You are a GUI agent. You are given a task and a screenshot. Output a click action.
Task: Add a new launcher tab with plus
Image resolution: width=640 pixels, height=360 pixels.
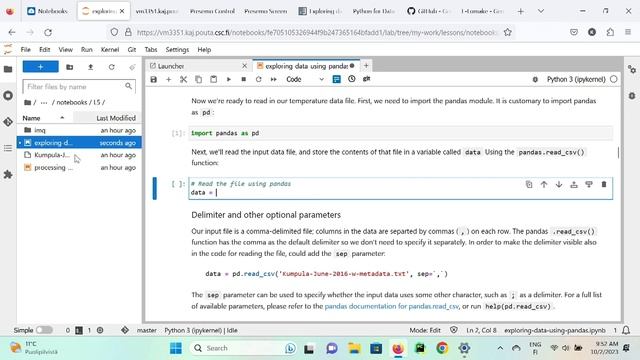coord(366,65)
